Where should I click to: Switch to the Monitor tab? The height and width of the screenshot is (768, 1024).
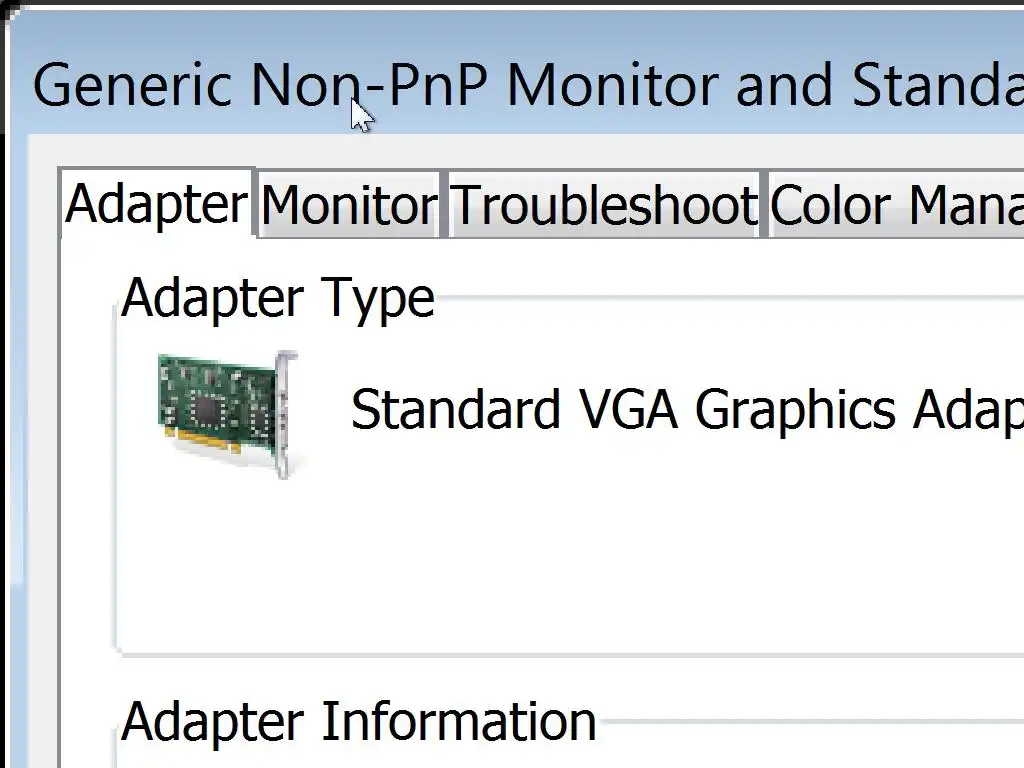[348, 206]
